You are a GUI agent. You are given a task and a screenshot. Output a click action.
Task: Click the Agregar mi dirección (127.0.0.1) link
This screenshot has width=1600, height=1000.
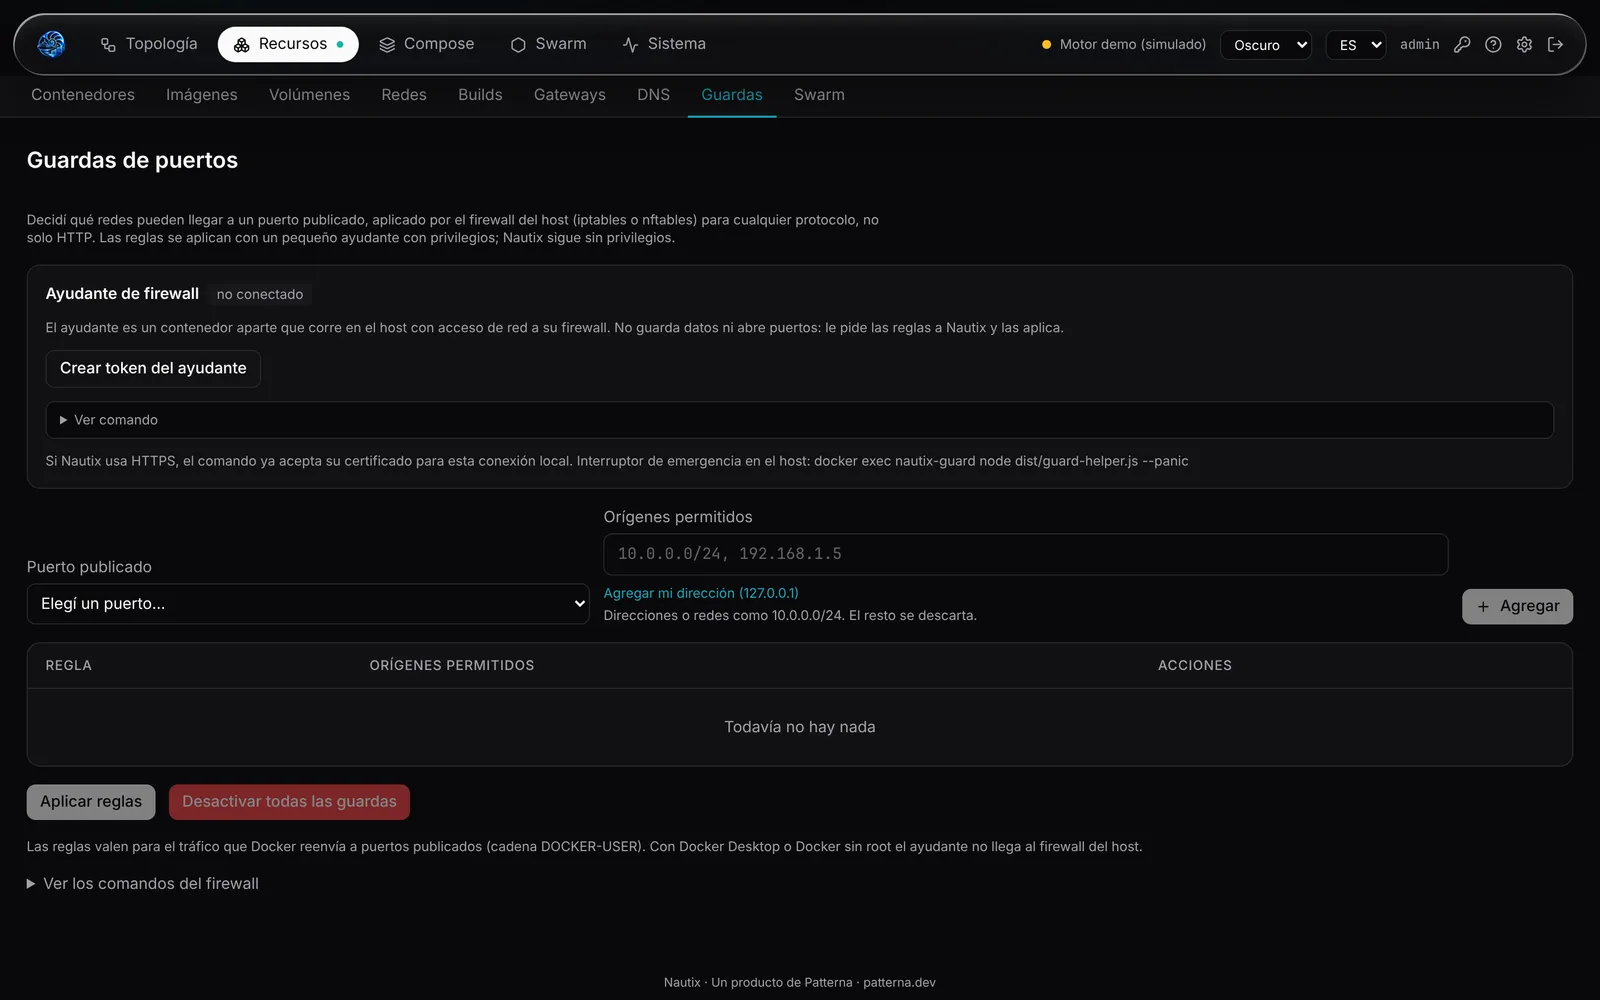tap(701, 593)
